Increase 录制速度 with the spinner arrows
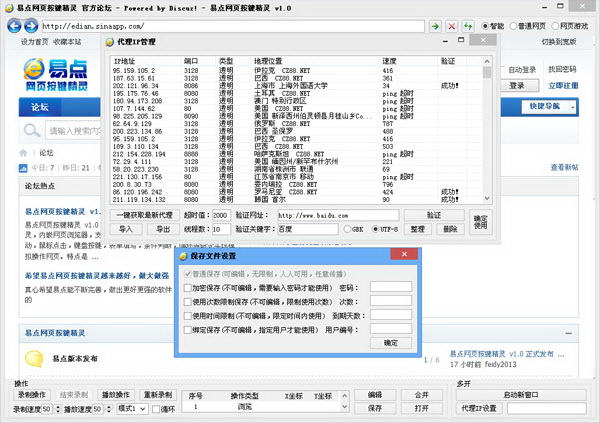 pyautogui.click(x=58, y=407)
